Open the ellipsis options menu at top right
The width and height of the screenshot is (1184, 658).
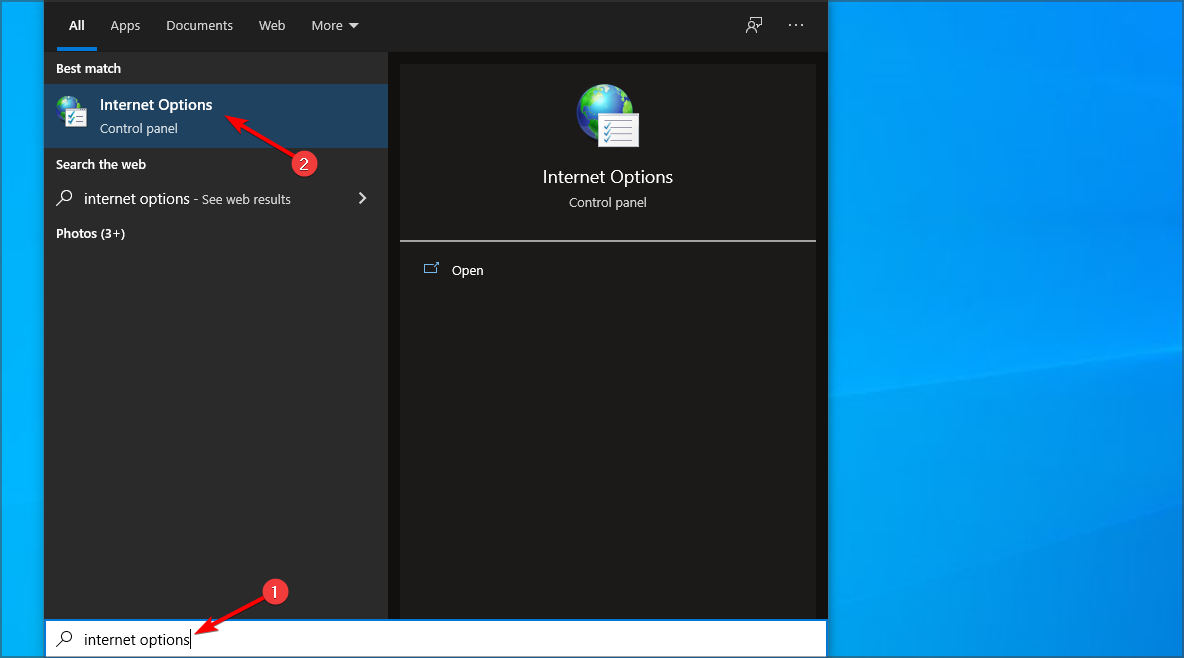[796, 25]
